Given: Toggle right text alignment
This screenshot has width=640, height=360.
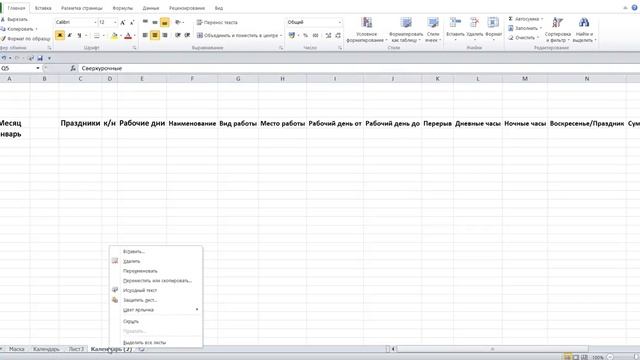Looking at the screenshot, I should (x=164, y=36).
